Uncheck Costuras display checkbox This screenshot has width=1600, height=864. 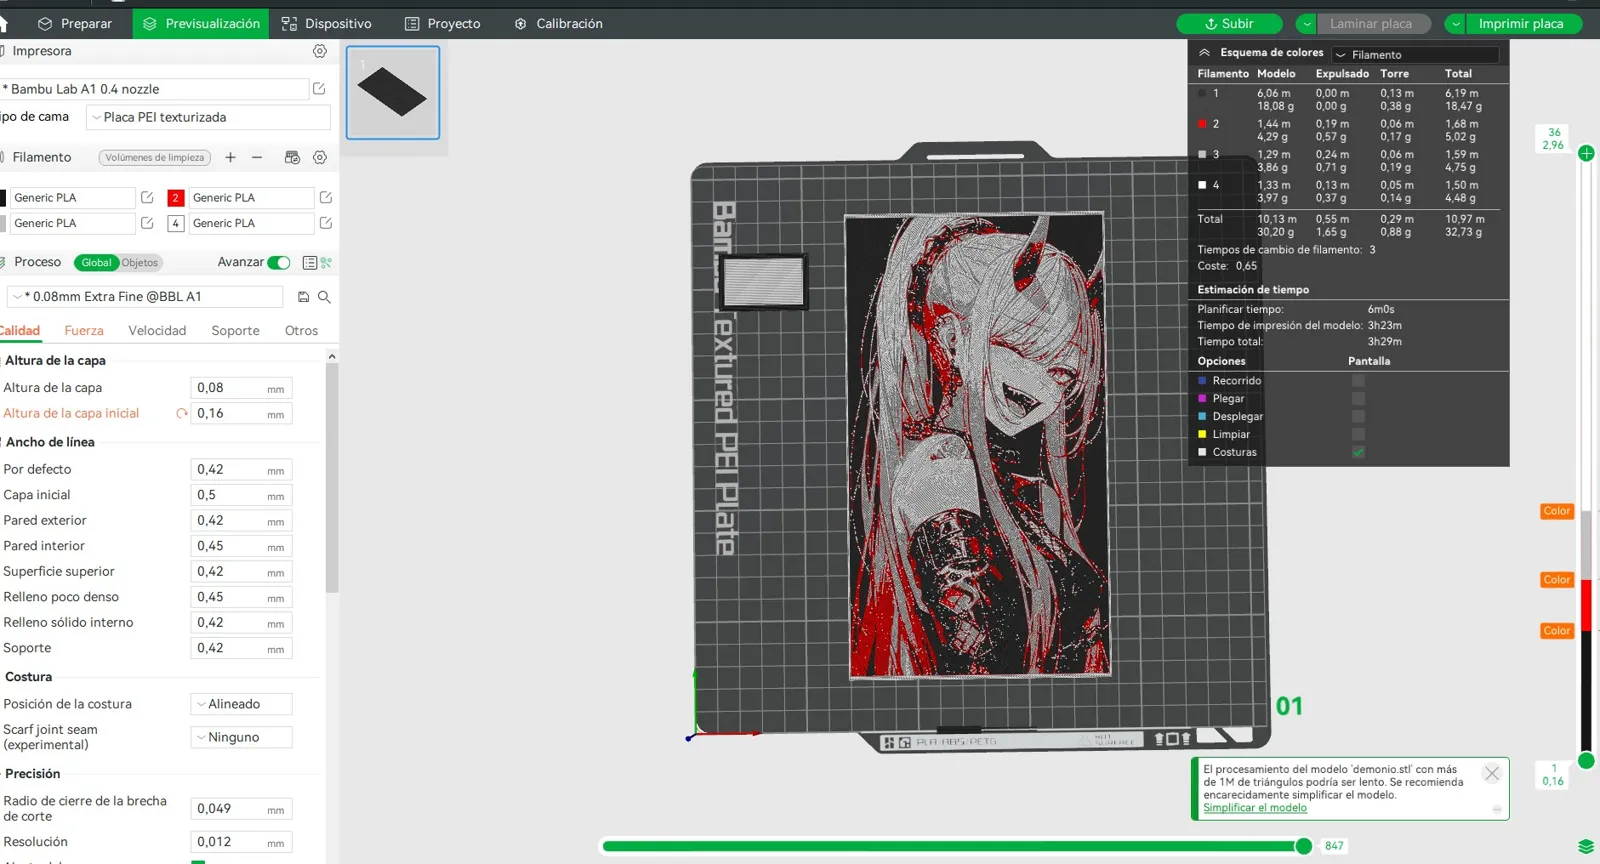(x=1358, y=453)
